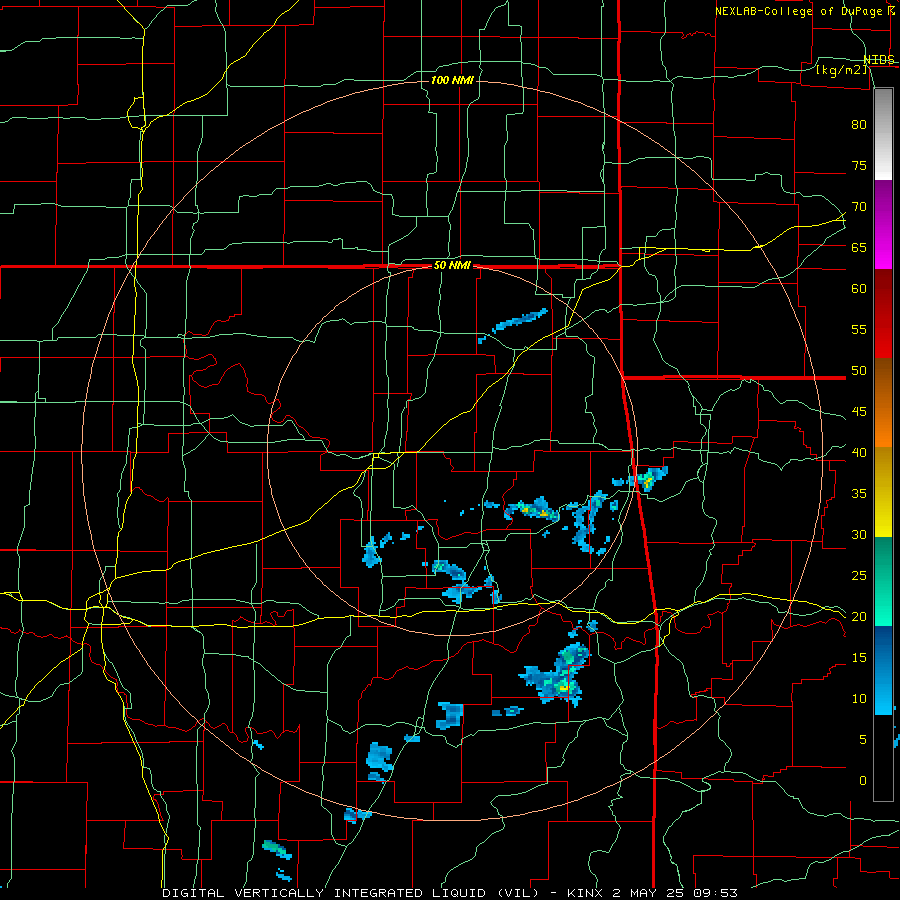Click the NIDS label above the legend
Viewport: 900px width, 900px height.
pyautogui.click(x=879, y=60)
